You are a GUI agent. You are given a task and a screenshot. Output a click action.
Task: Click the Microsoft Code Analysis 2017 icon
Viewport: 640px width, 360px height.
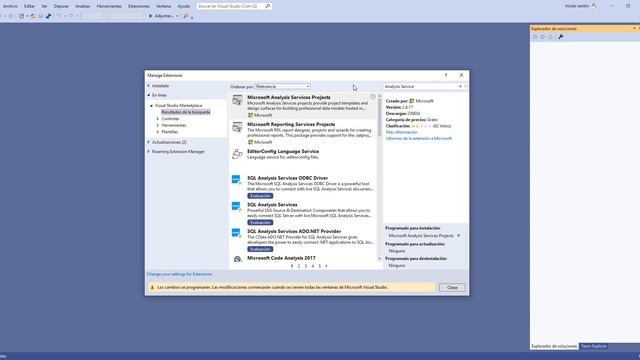pos(238,259)
